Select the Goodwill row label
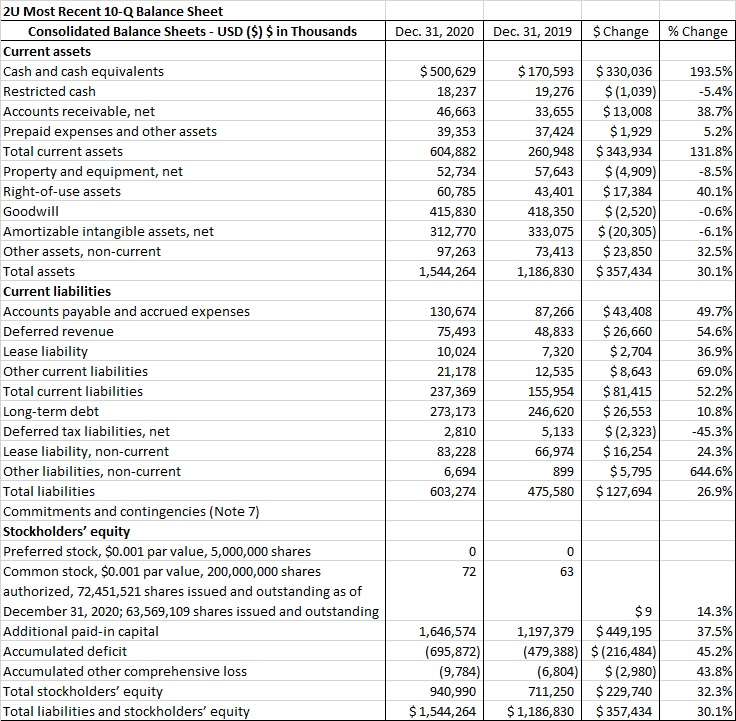This screenshot has width=736, height=721. 193,212
